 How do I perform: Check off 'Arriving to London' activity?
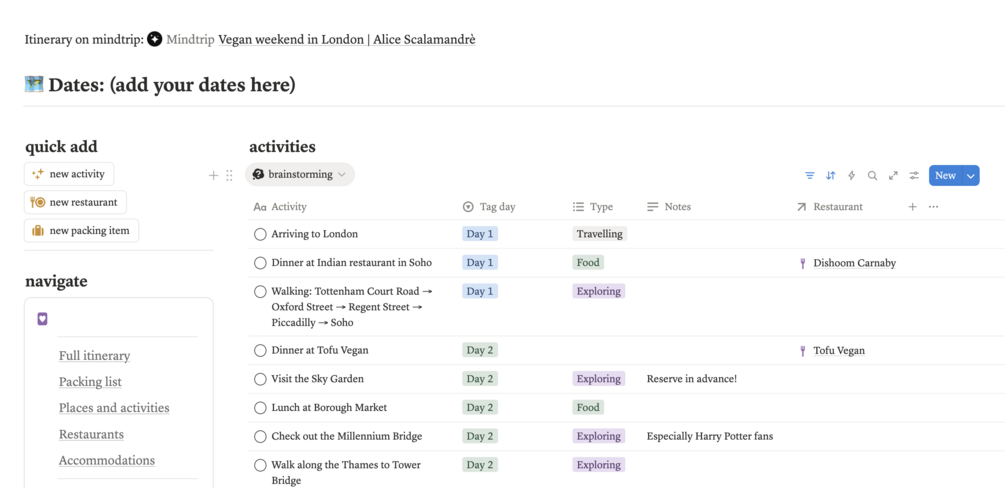click(x=260, y=234)
